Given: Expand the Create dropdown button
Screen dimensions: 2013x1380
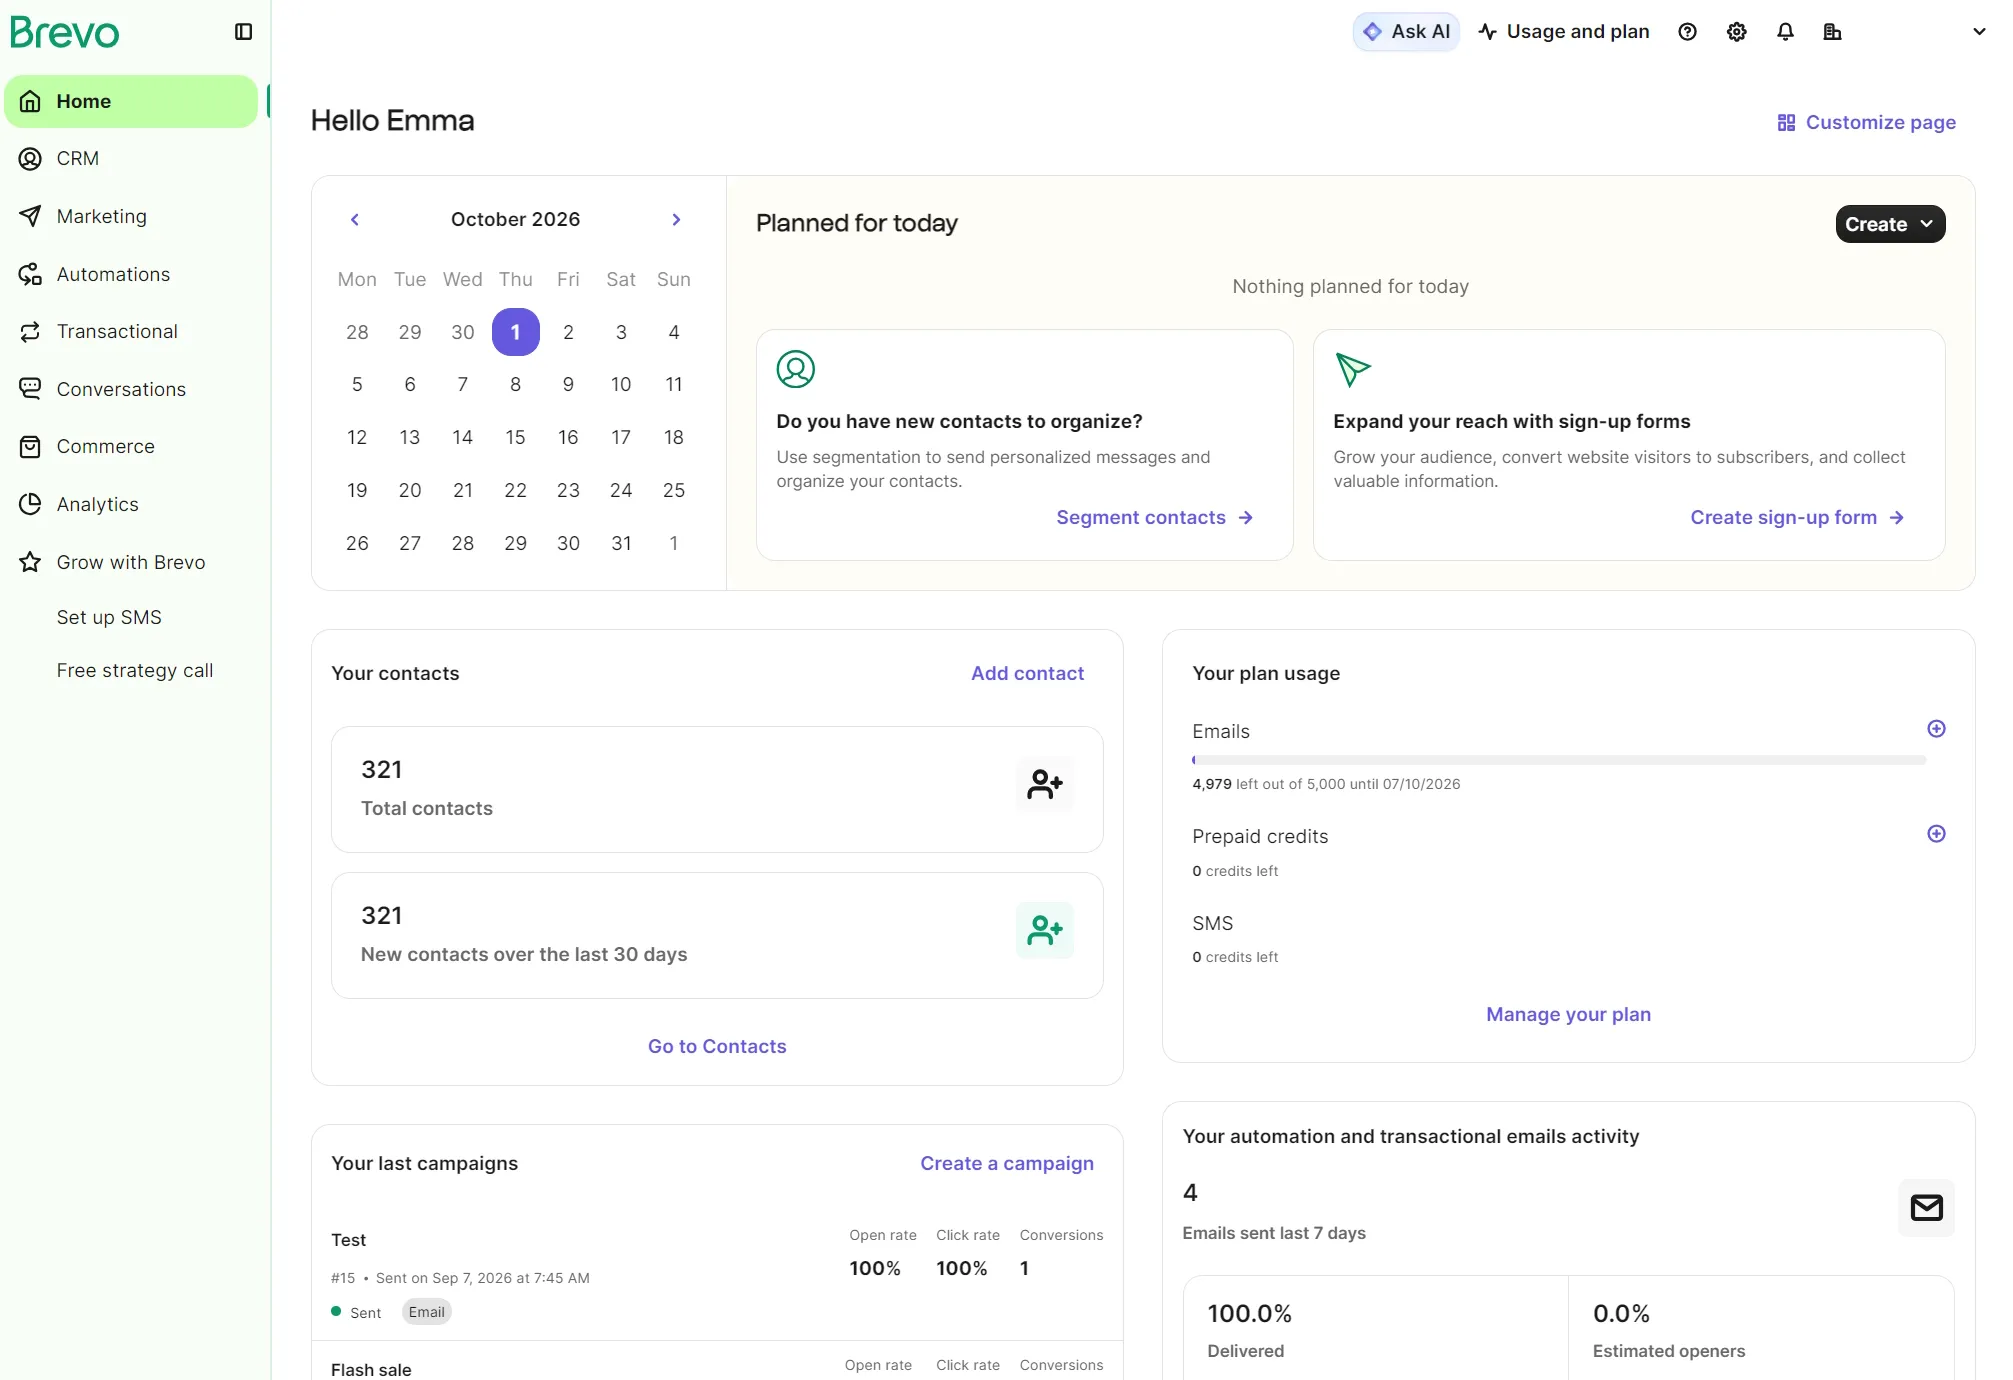Looking at the screenshot, I should pyautogui.click(x=1890, y=224).
